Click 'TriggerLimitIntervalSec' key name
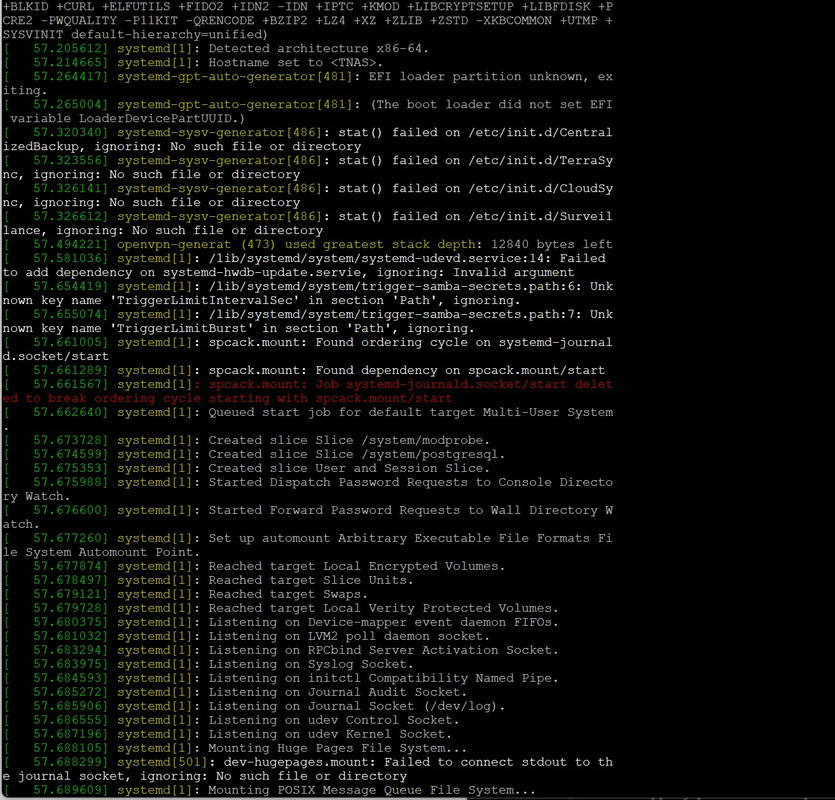 [204, 300]
